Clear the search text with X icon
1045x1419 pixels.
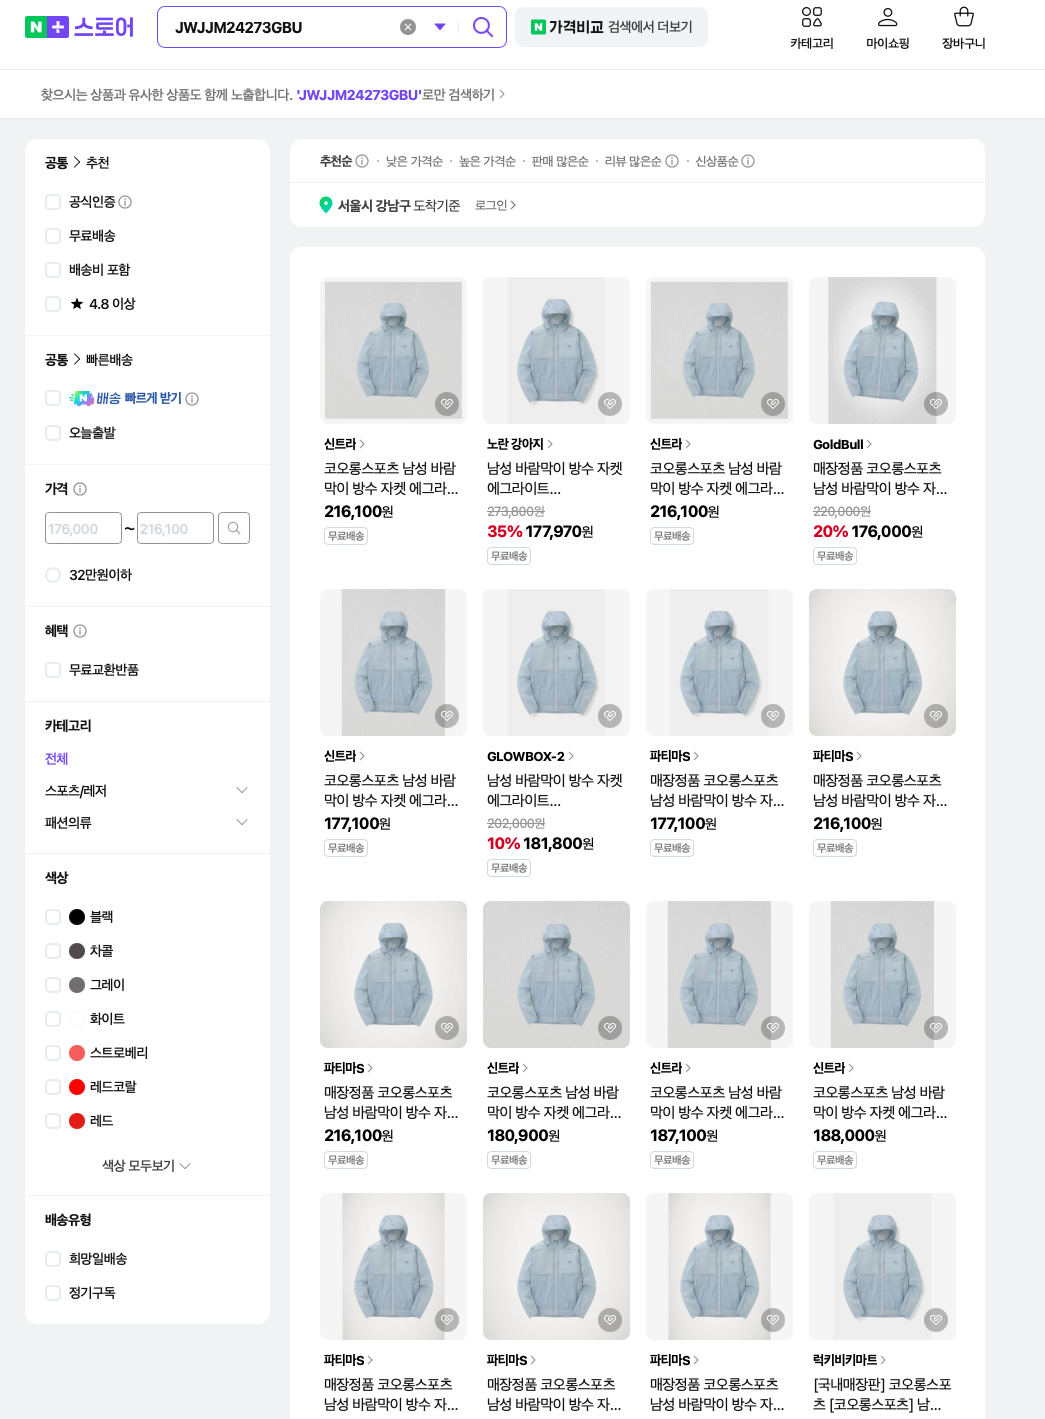408,27
